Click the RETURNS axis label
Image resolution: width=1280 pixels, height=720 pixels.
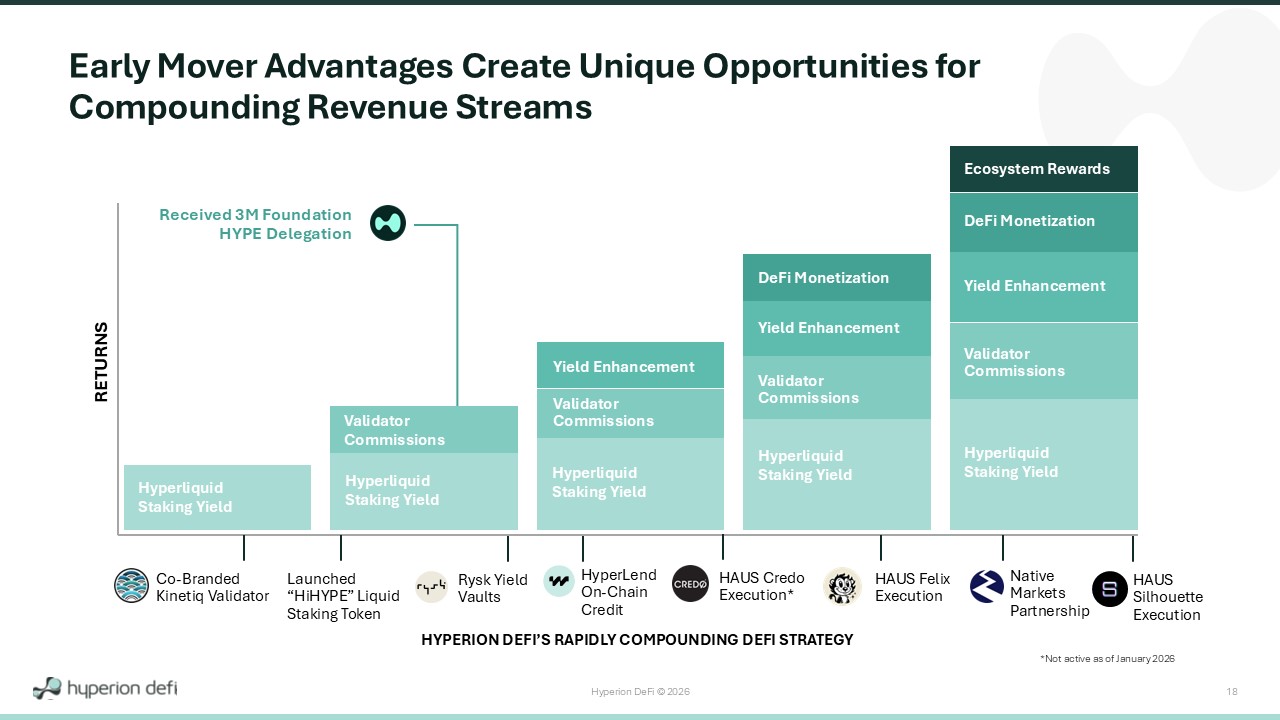point(101,362)
